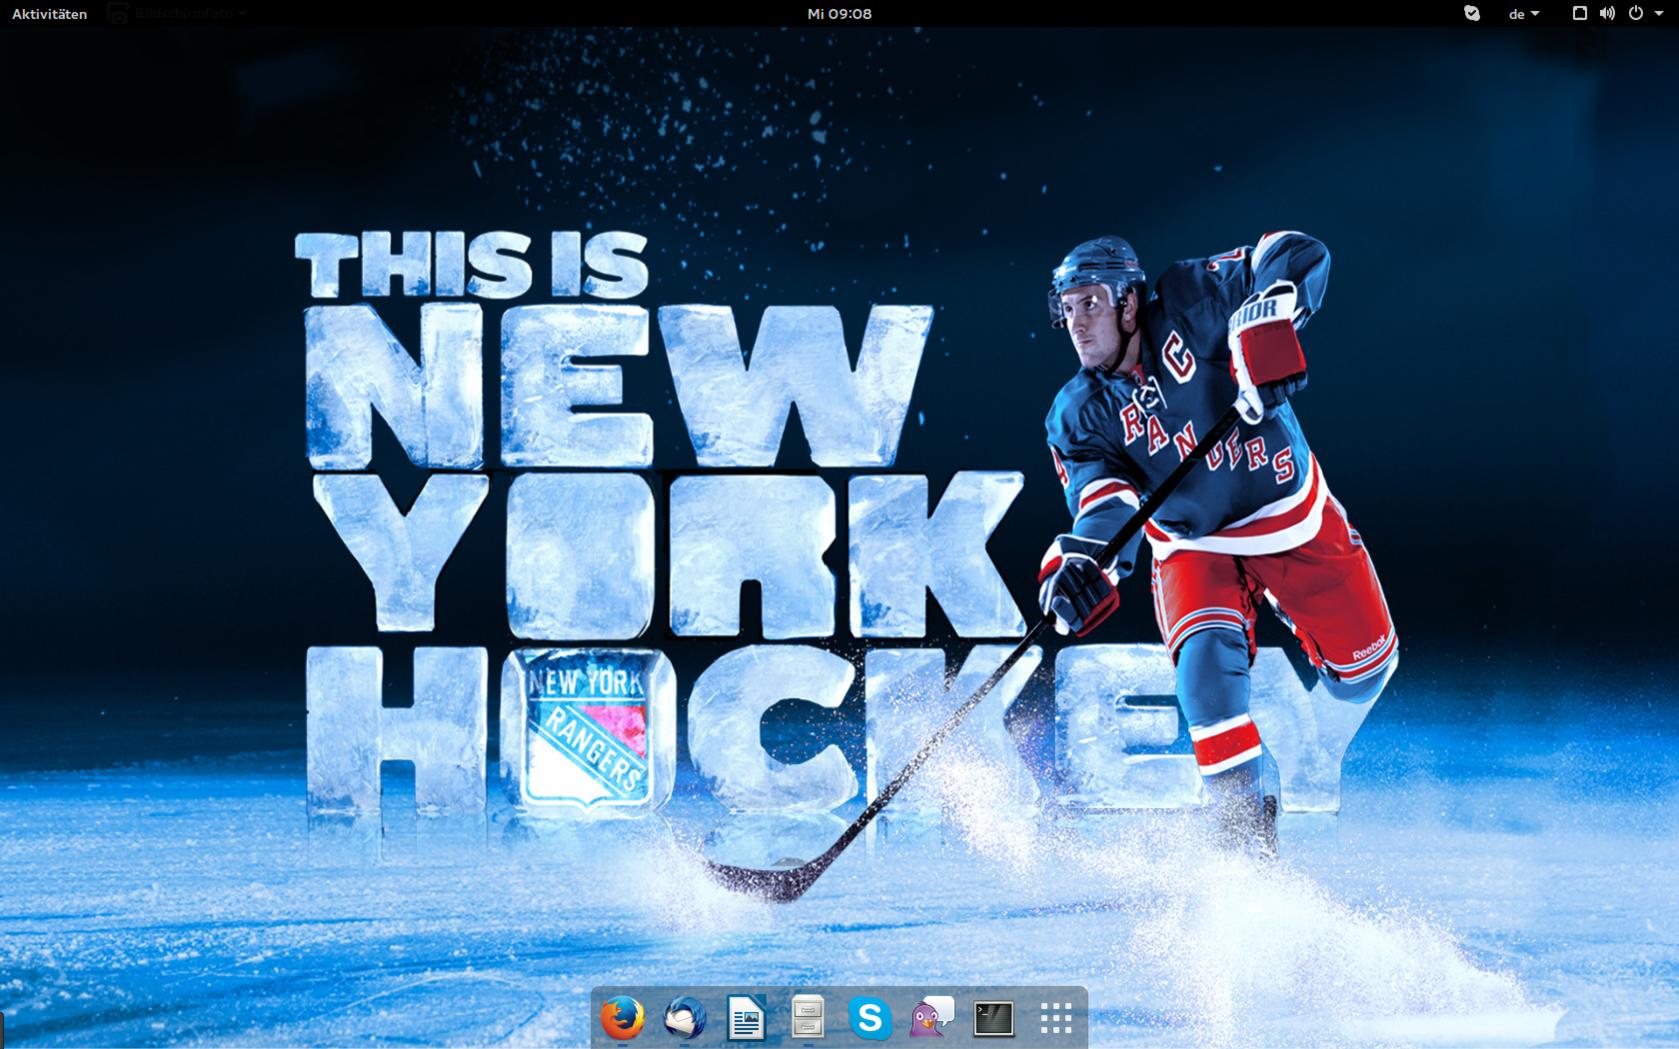Screen dimensions: 1679x1049
Task: Click the power icon in top bar
Action: [x=1636, y=13]
